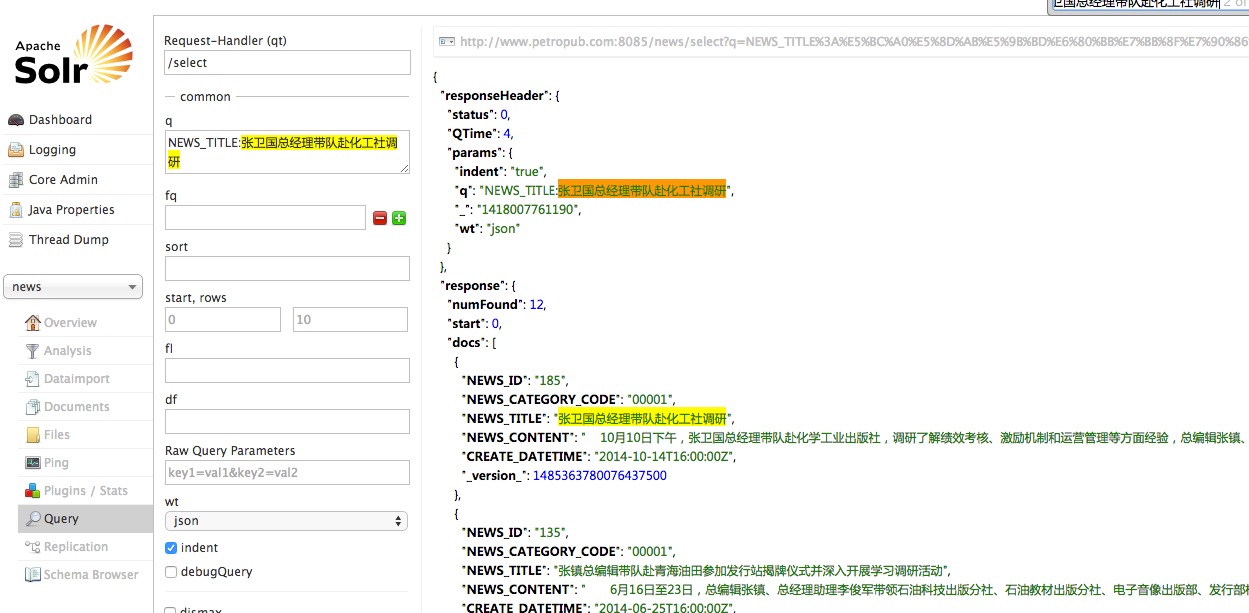
Task: Click the rows value field
Action: coord(350,319)
